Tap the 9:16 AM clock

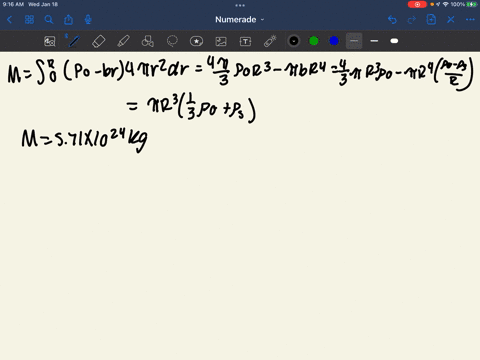(13, 4)
